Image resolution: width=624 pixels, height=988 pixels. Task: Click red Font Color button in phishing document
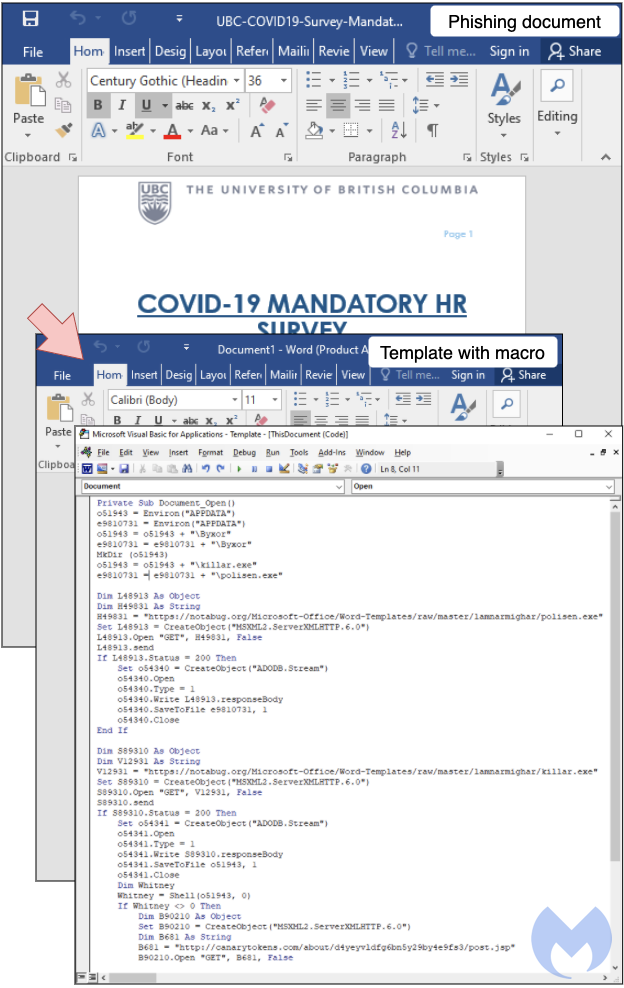point(172,130)
